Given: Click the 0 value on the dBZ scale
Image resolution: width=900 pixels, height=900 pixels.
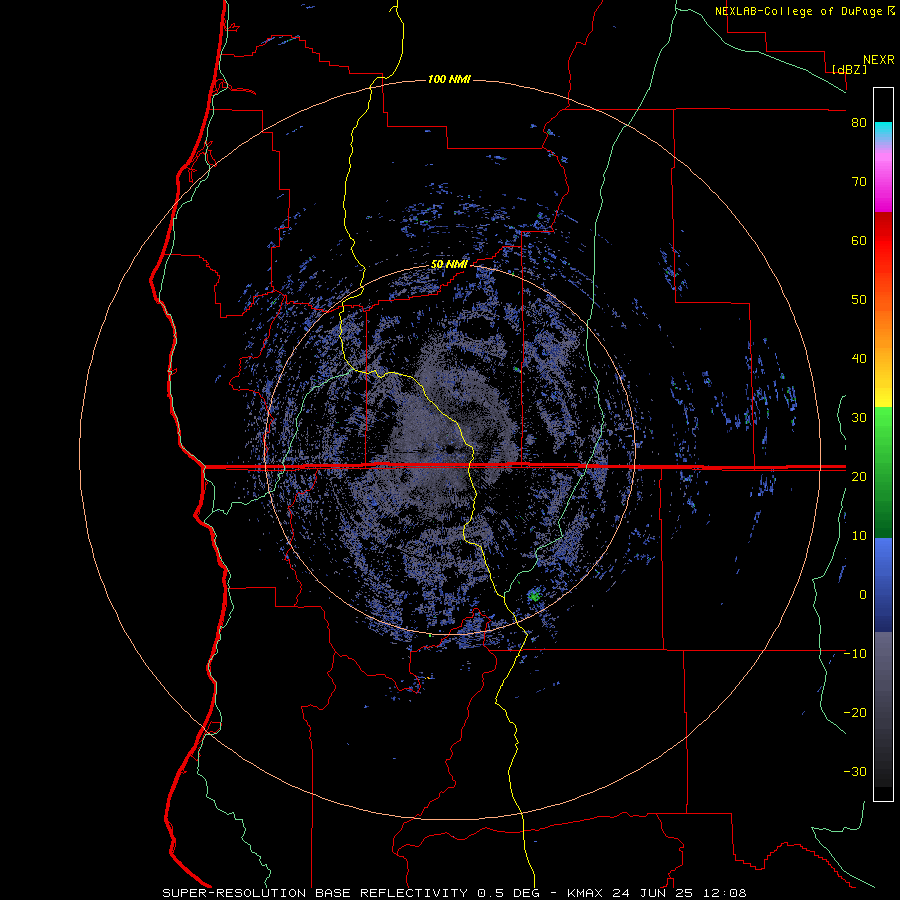Looking at the screenshot, I should click(863, 595).
